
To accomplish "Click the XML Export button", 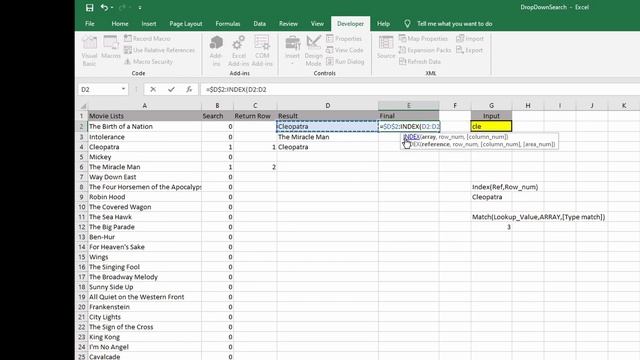I will [469, 50].
